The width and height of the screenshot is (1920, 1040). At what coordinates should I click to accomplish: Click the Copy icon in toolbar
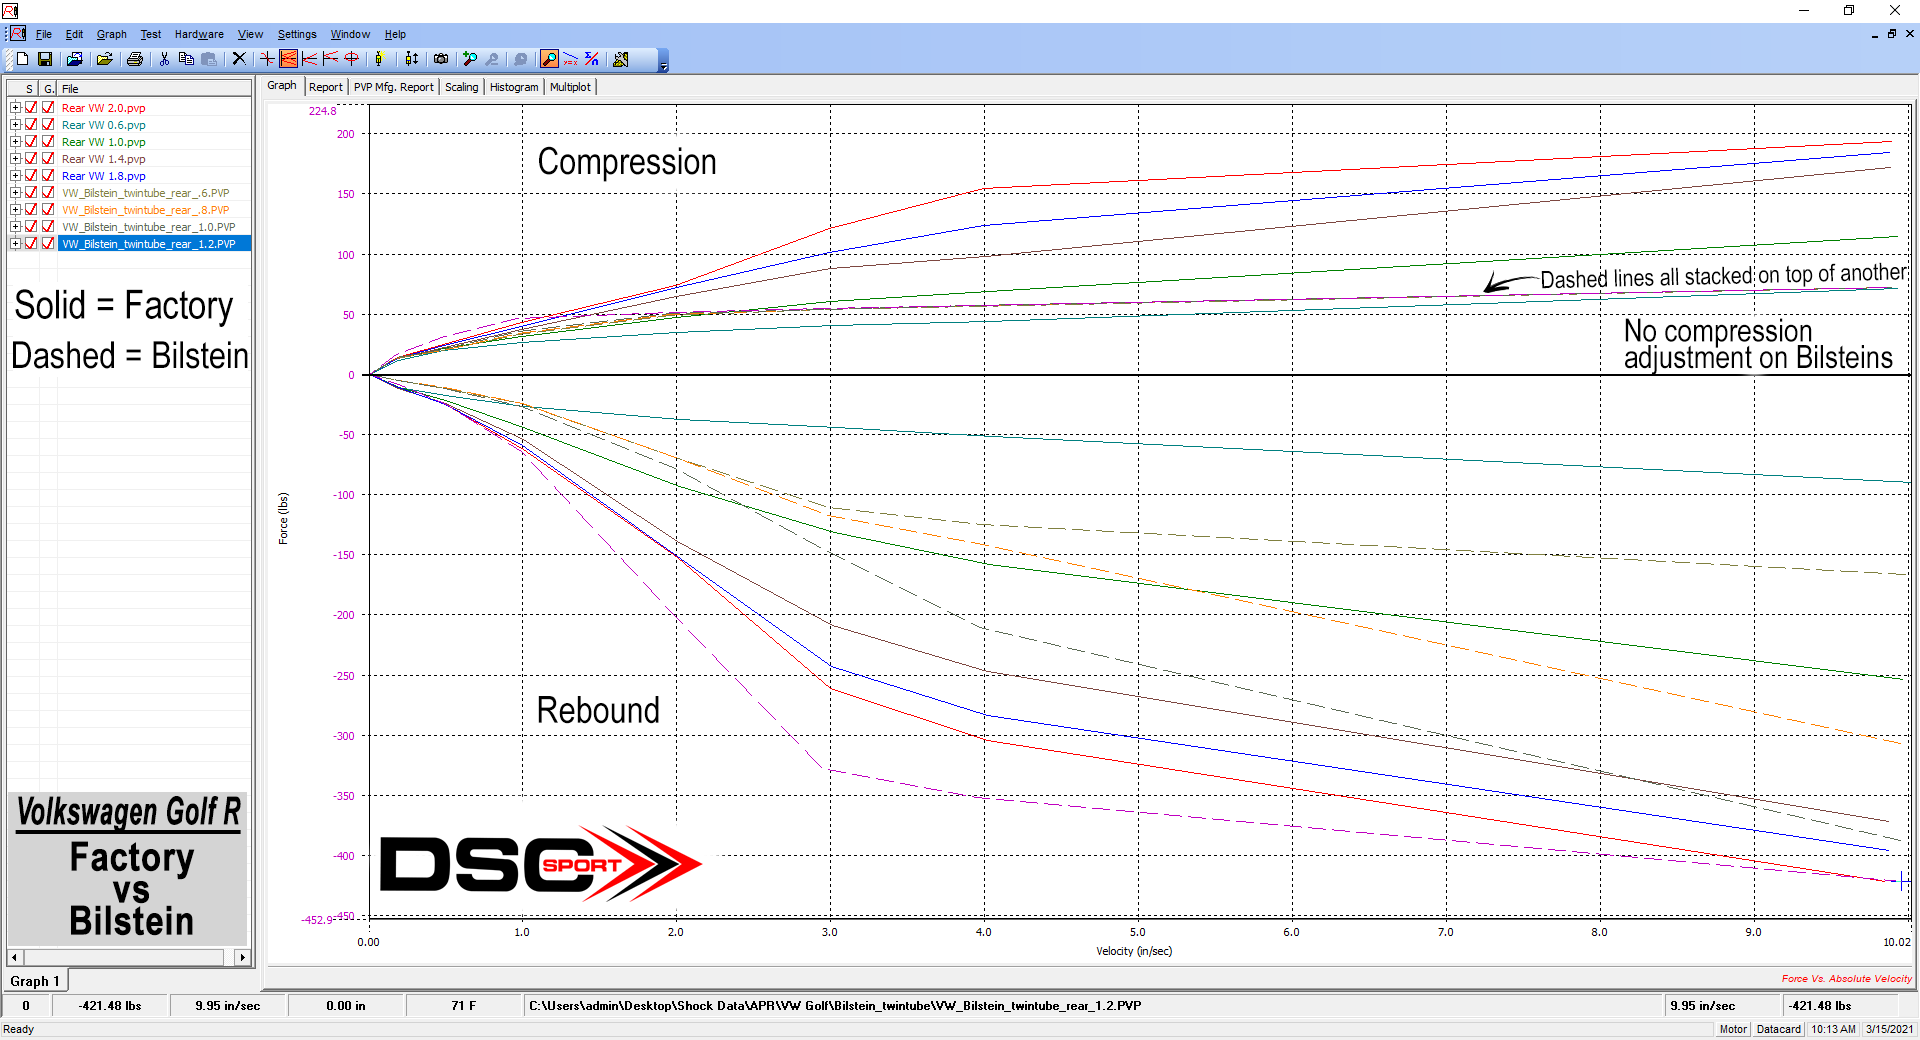point(186,59)
